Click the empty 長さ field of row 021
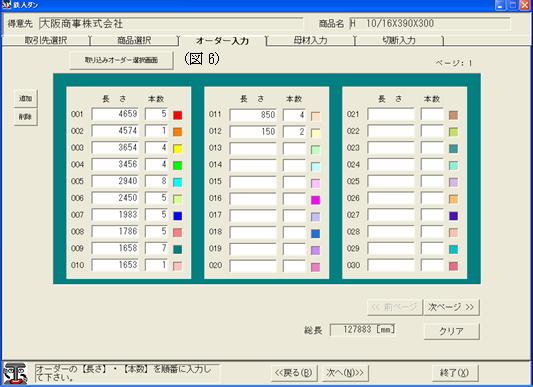This screenshot has width=533, height=387. [x=391, y=114]
